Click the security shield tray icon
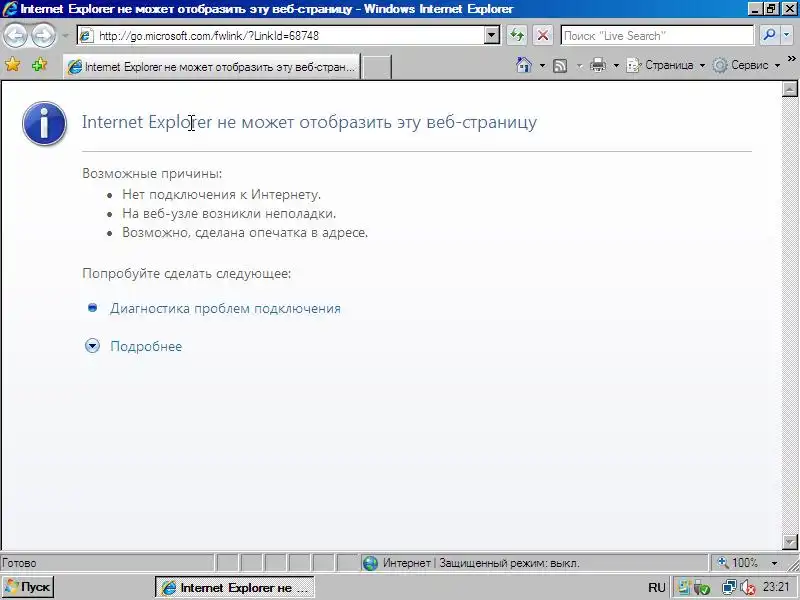 [703, 588]
